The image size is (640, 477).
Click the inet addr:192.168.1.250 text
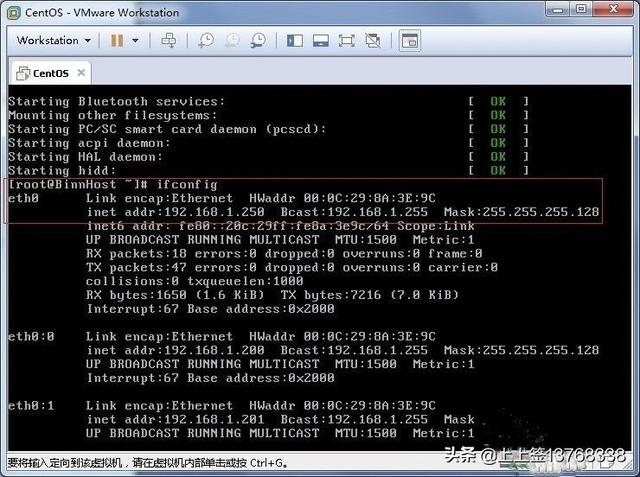pos(176,212)
